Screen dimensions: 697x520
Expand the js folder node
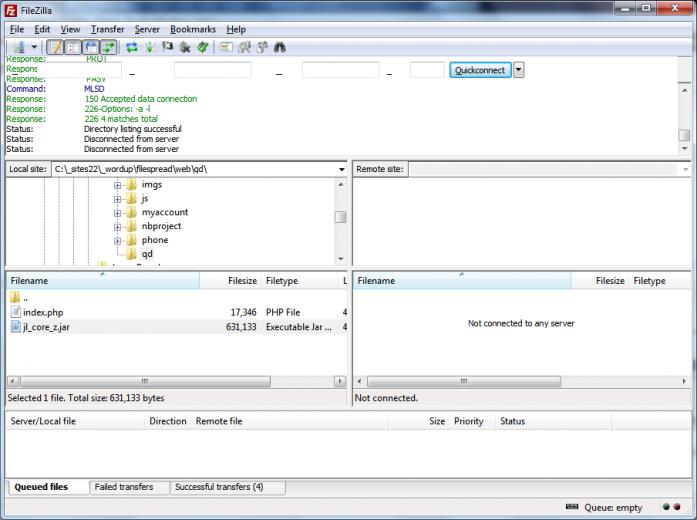pos(117,199)
